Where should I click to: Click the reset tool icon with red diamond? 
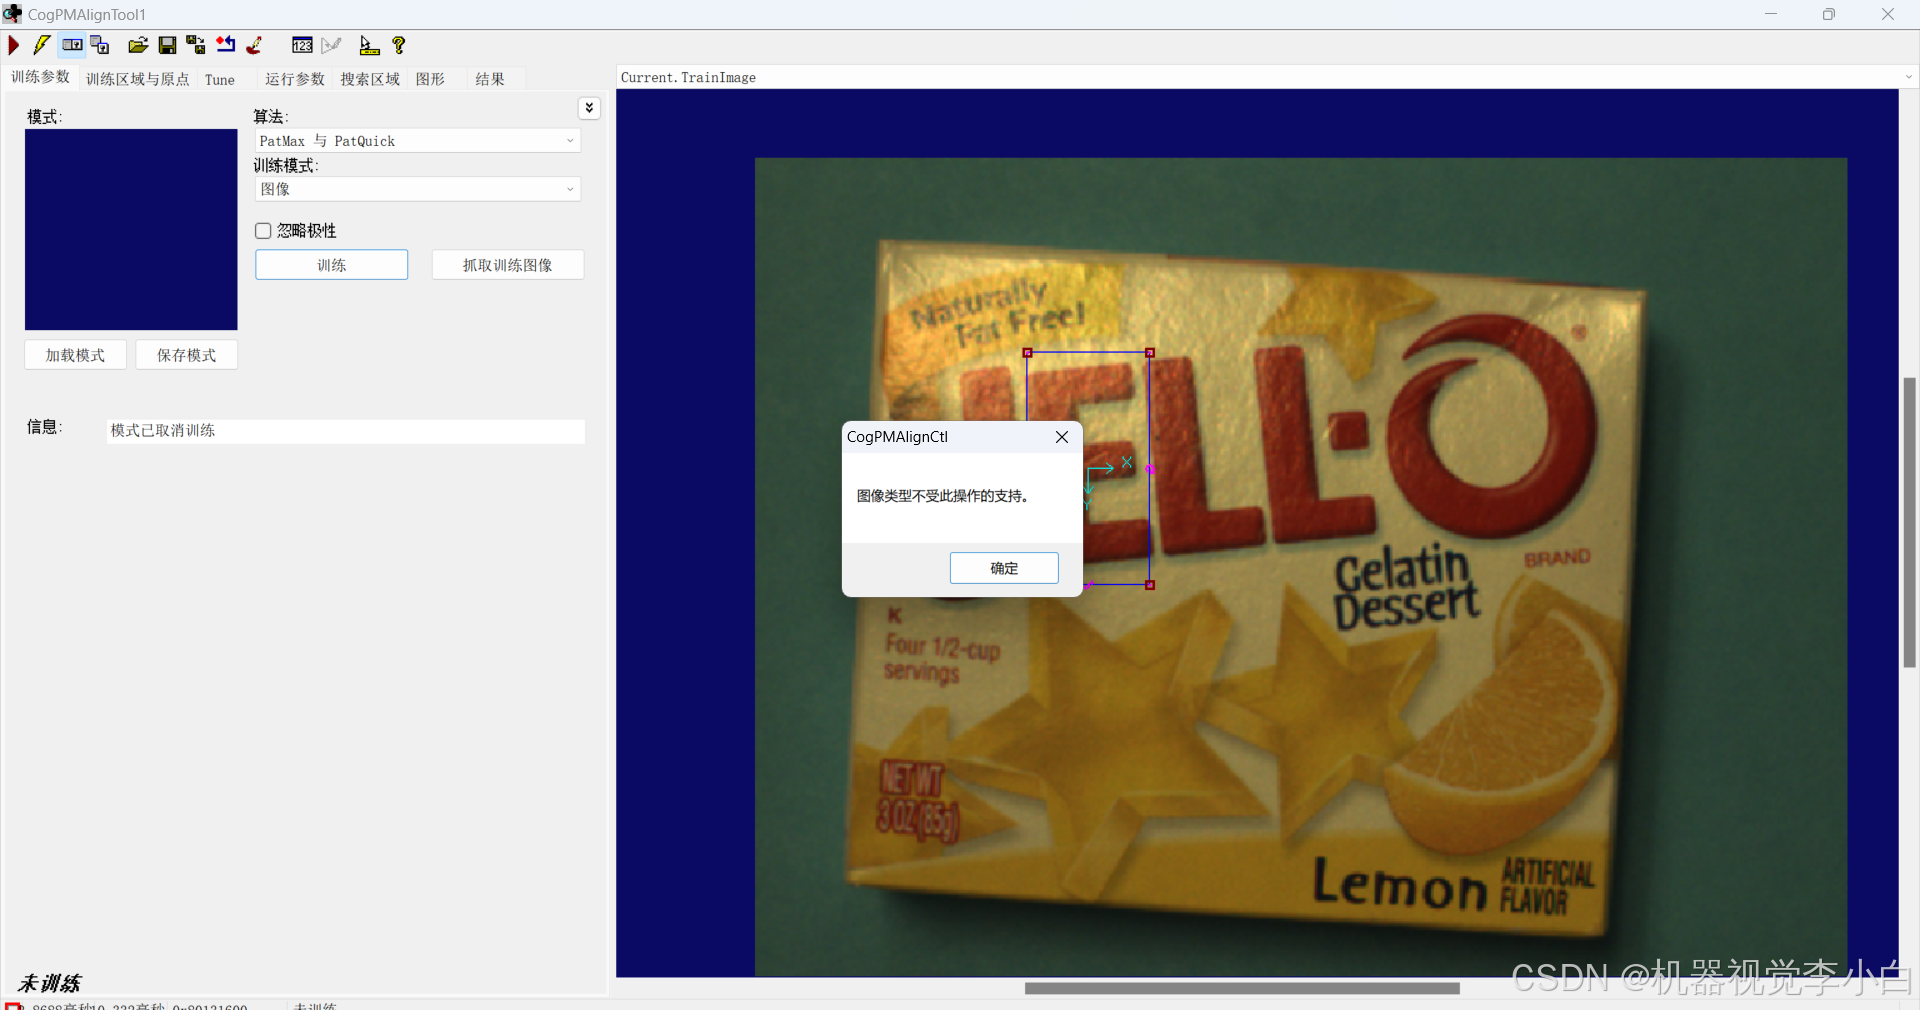click(x=226, y=45)
